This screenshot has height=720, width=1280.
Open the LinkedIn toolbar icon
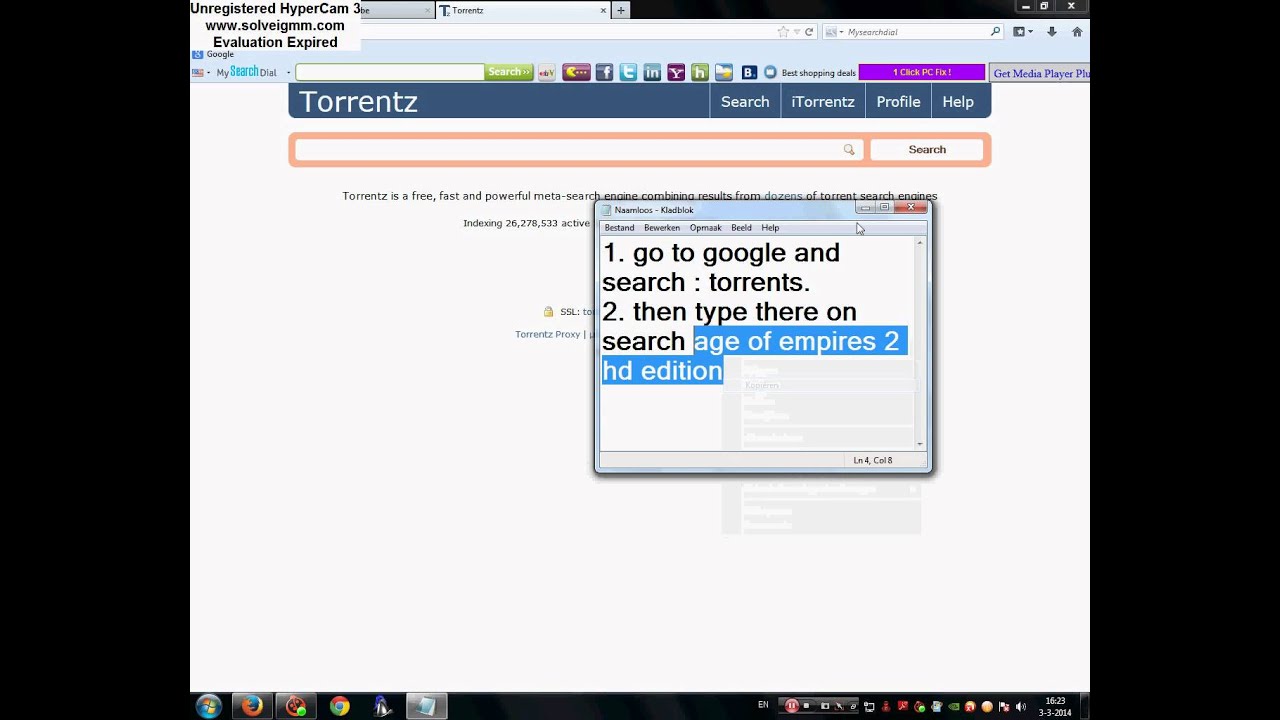click(652, 72)
